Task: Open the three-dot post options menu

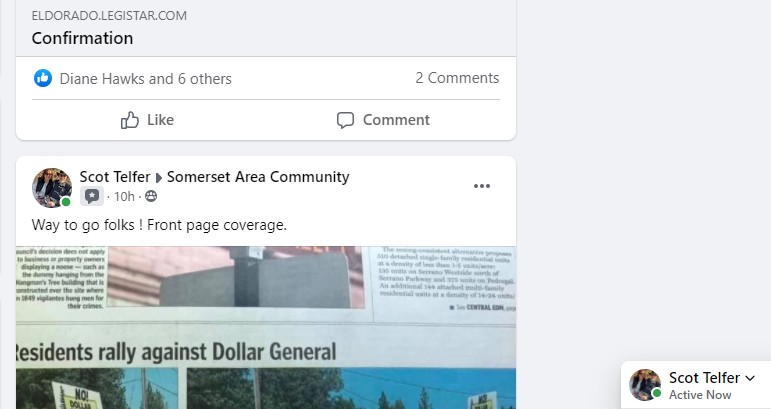Action: (482, 186)
